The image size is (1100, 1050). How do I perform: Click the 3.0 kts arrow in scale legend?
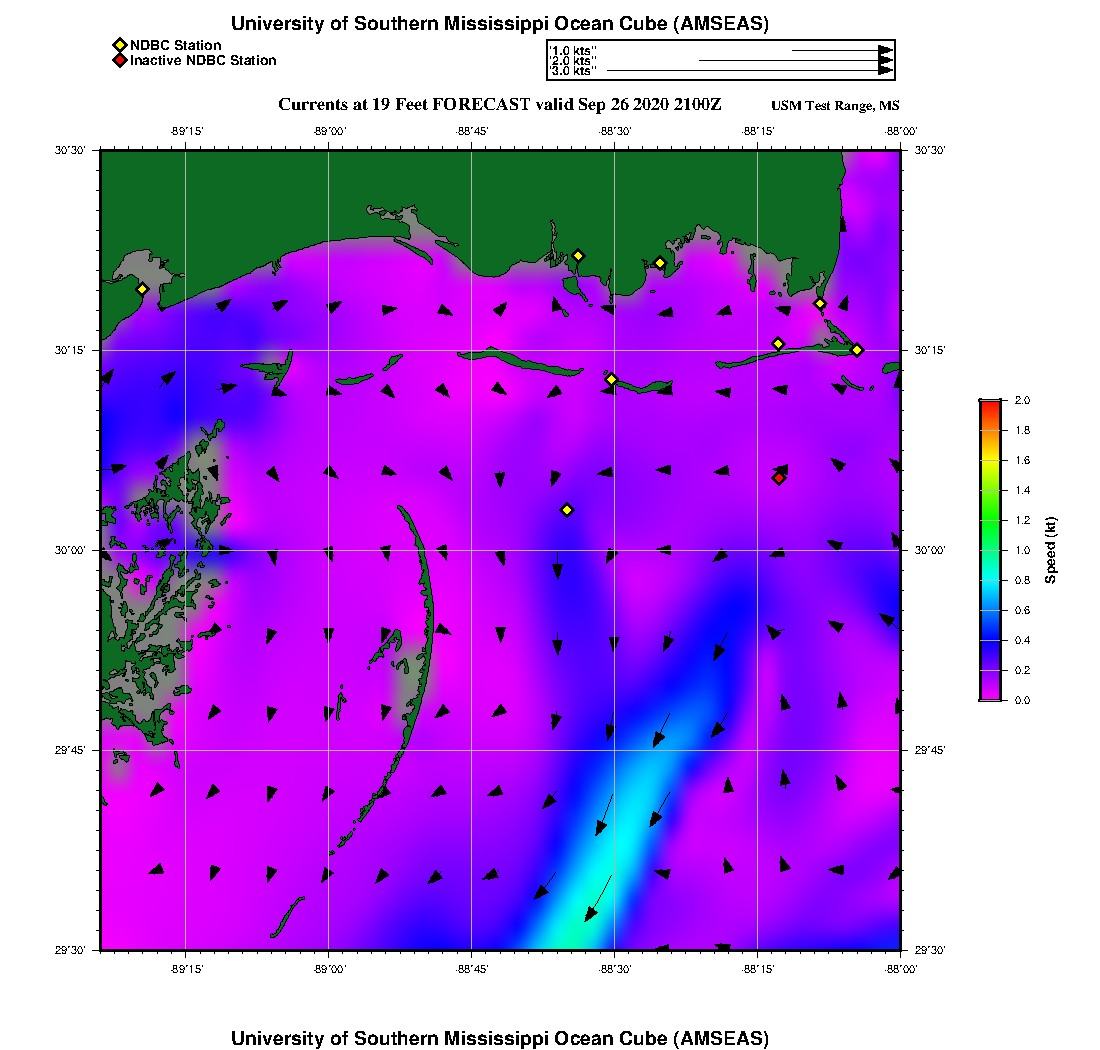[x=749, y=71]
